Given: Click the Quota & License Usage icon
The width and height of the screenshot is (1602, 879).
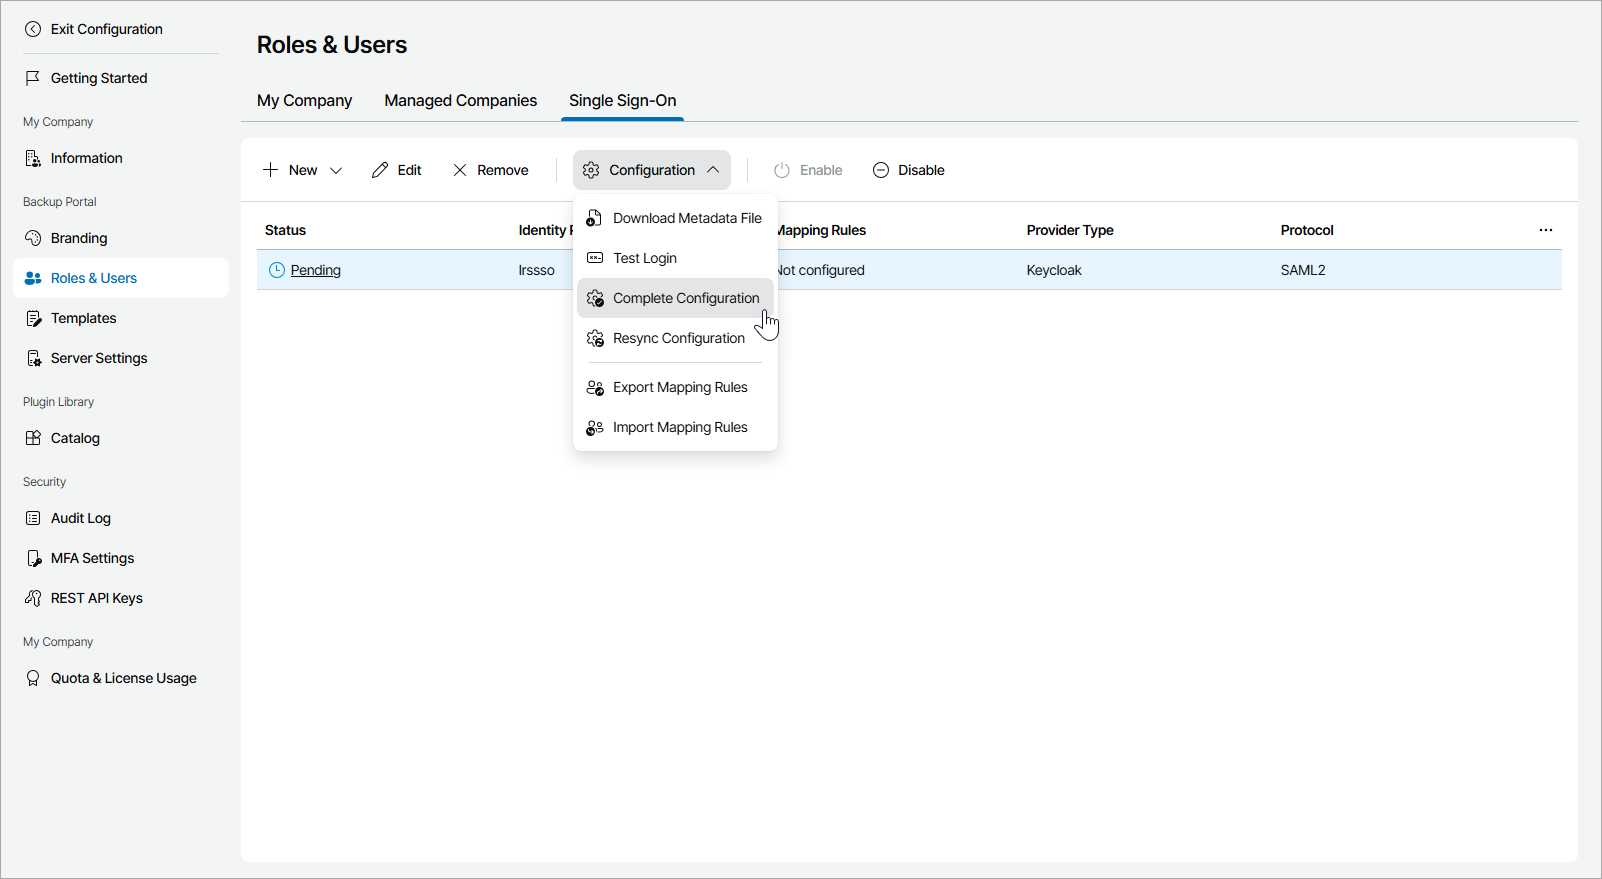Looking at the screenshot, I should (x=33, y=678).
